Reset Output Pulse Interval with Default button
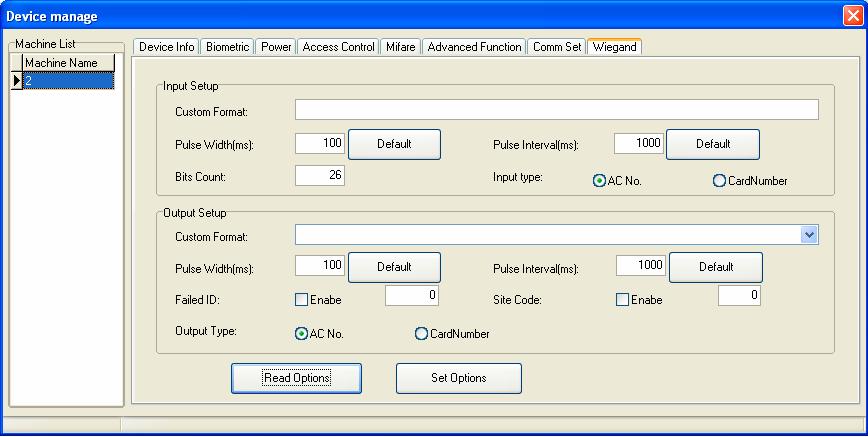This screenshot has height=437, width=868. [716, 267]
